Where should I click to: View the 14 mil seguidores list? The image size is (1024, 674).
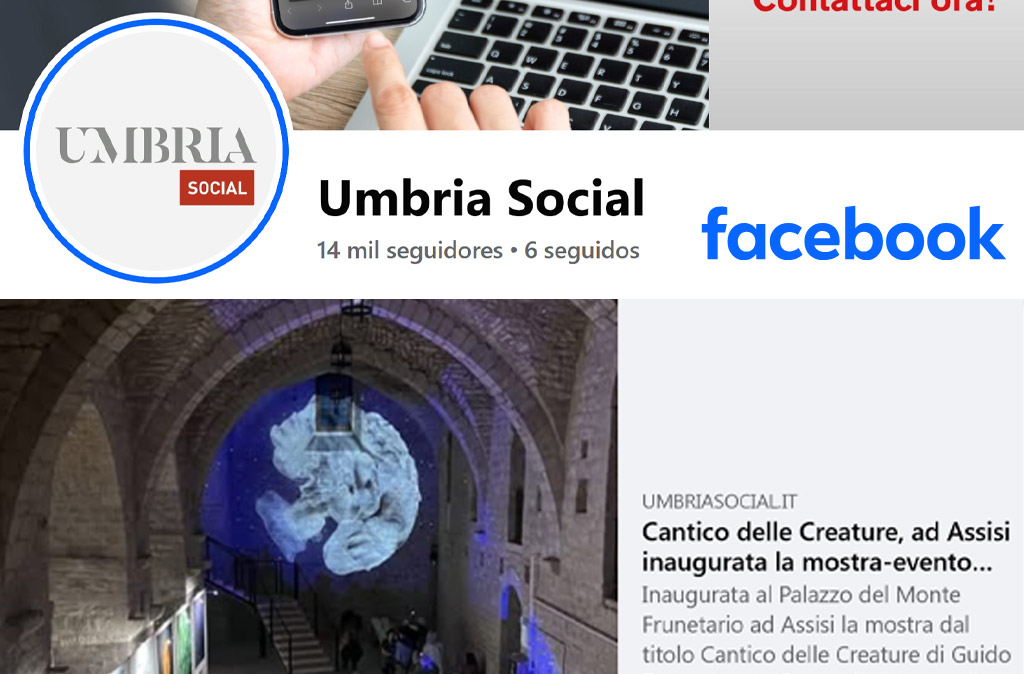click(409, 250)
